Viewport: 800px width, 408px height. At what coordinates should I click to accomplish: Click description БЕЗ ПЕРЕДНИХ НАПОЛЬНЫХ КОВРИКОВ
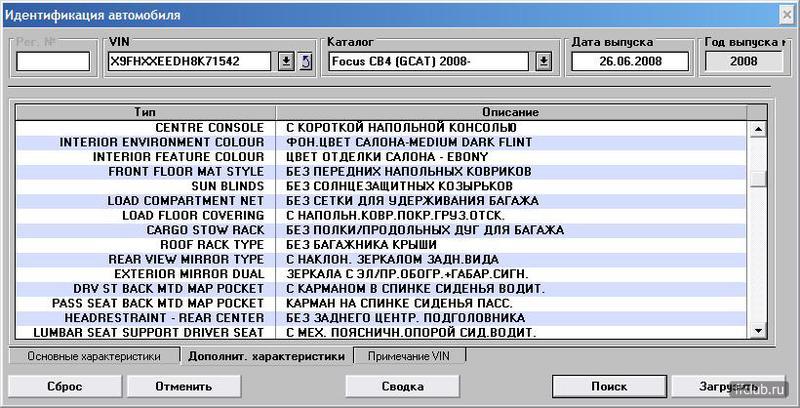[408, 172]
